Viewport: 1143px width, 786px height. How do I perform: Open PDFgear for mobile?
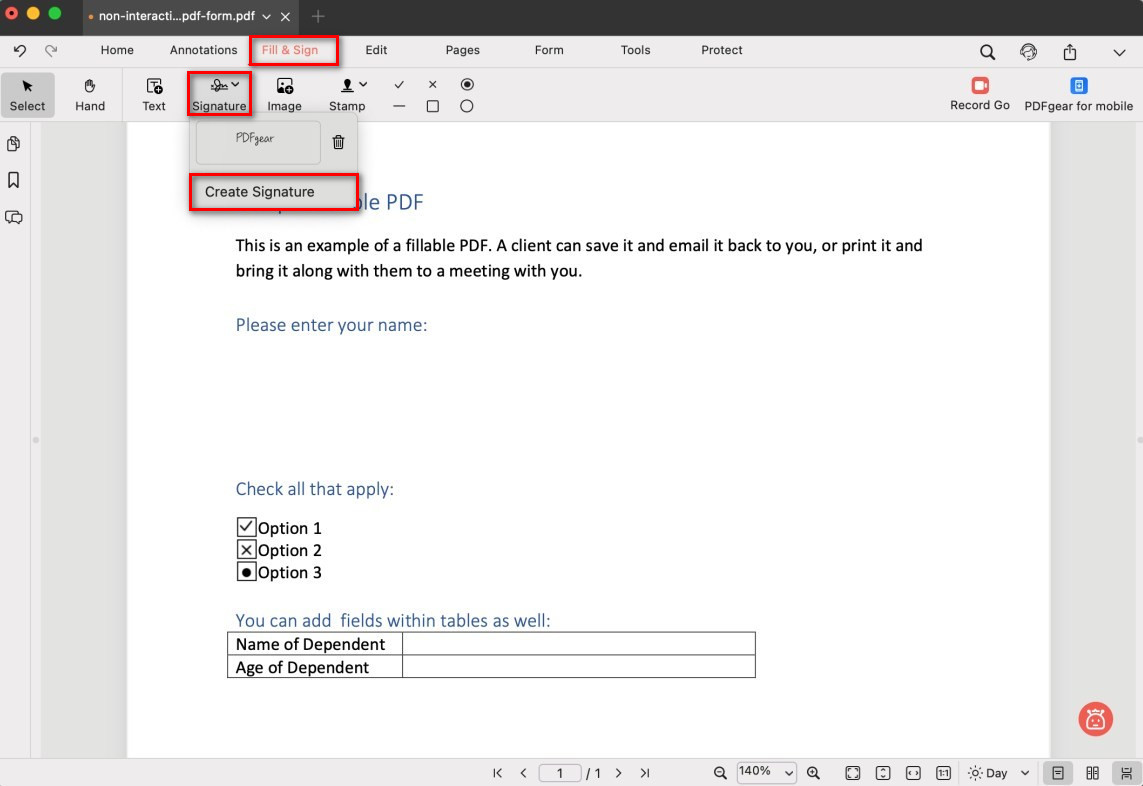point(1078,94)
